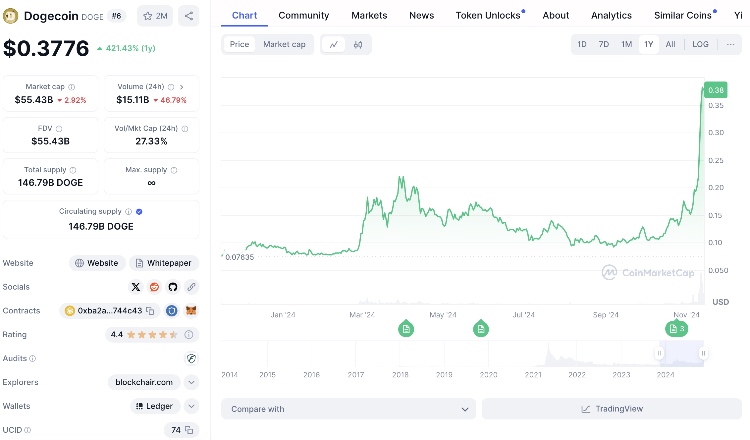Open the Whitepaper link

(164, 263)
